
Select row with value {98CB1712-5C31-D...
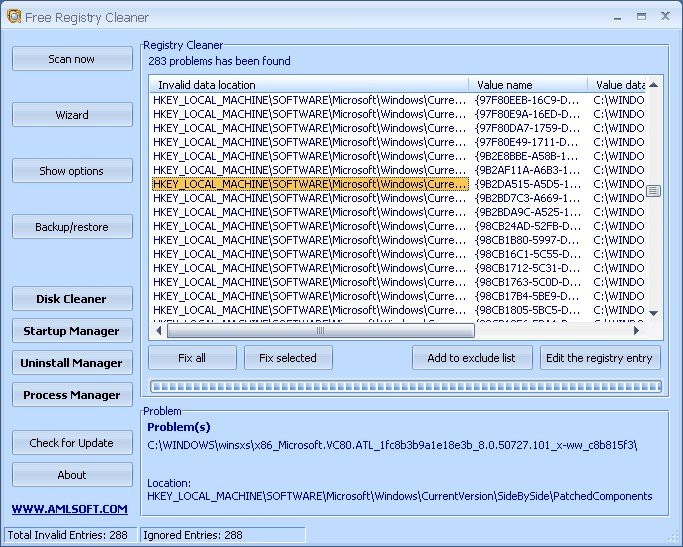(x=398, y=268)
